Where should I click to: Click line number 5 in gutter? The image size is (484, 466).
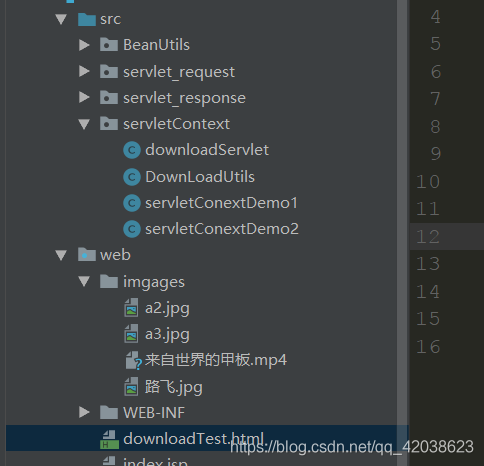[x=435, y=44]
